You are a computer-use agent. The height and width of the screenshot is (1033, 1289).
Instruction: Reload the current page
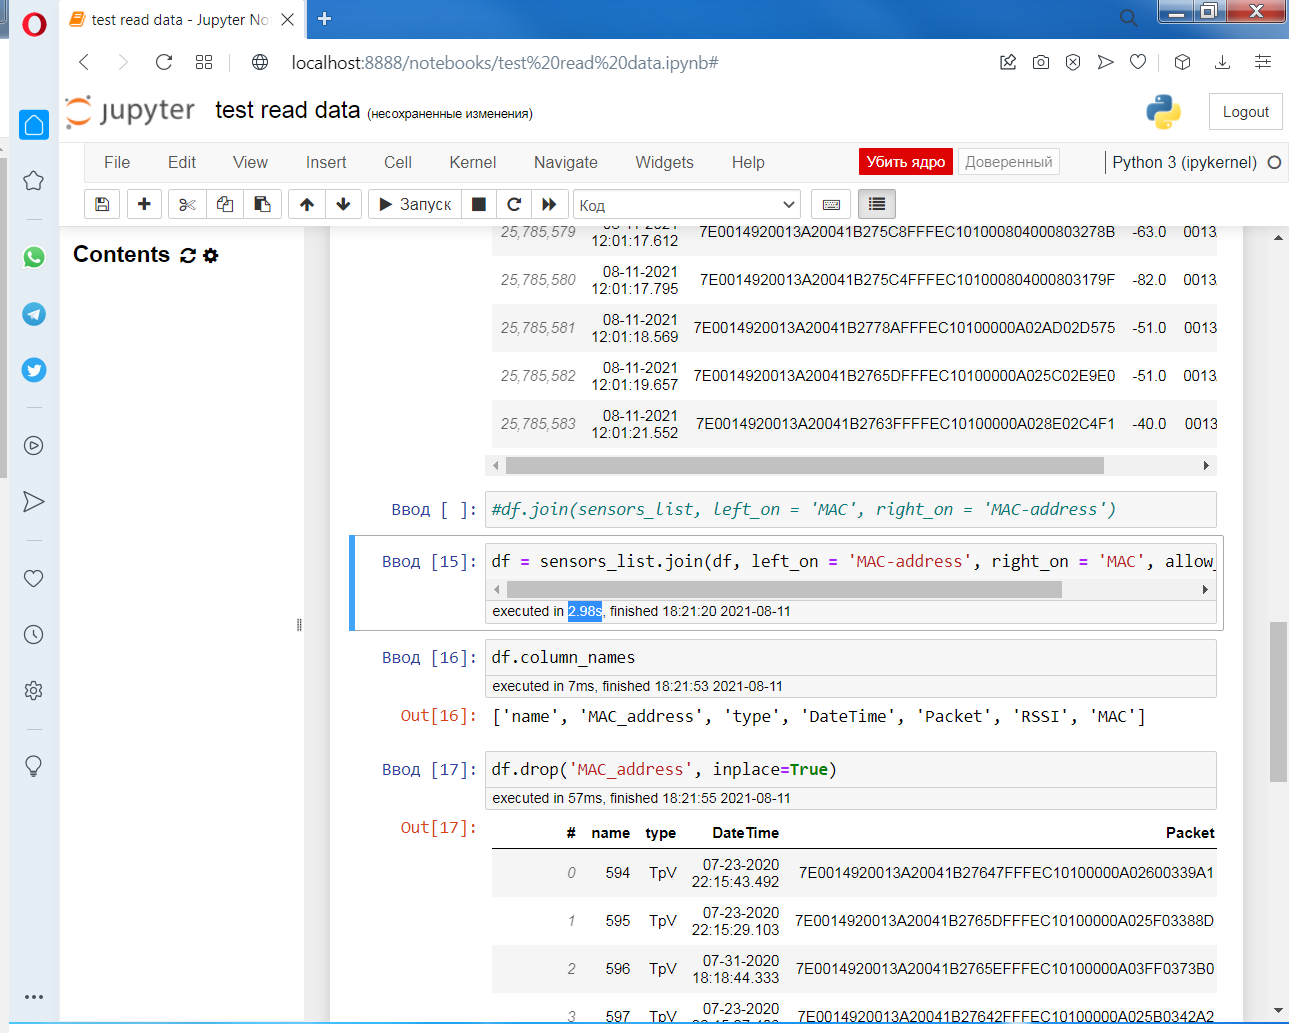(x=164, y=62)
